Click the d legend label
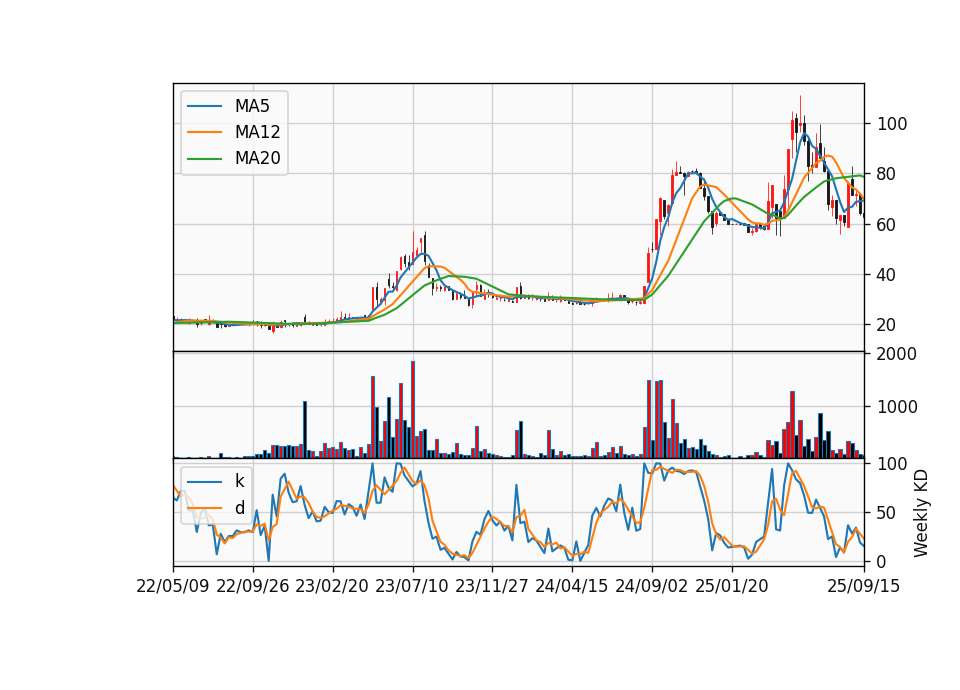 pyautogui.click(x=239, y=508)
